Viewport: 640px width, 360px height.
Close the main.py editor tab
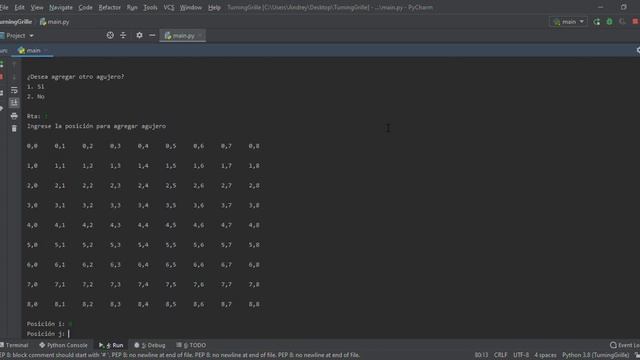(x=200, y=36)
